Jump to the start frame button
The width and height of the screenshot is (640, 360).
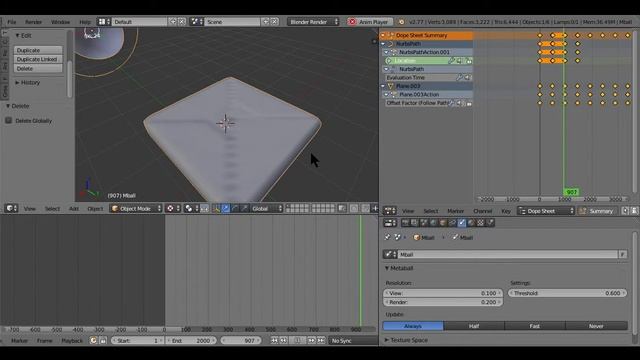[275, 340]
